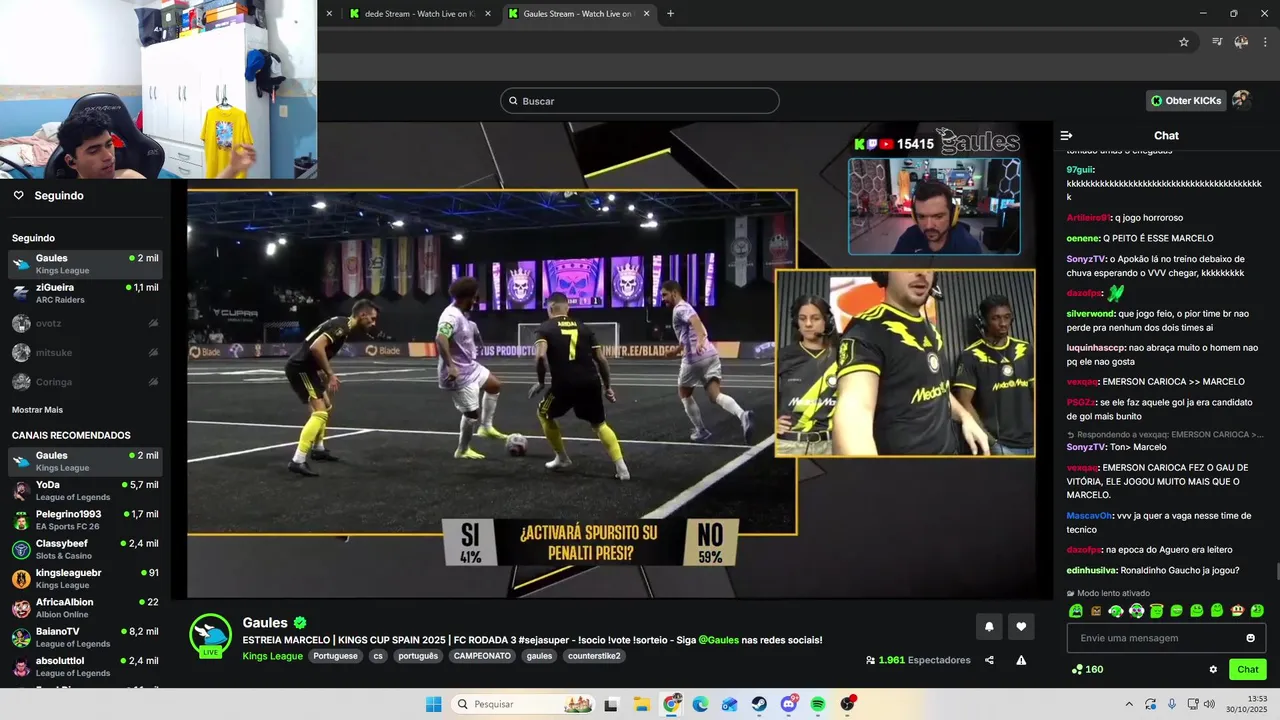Click the Obter KICKs button
The height and width of the screenshot is (720, 1280).
click(x=1186, y=101)
